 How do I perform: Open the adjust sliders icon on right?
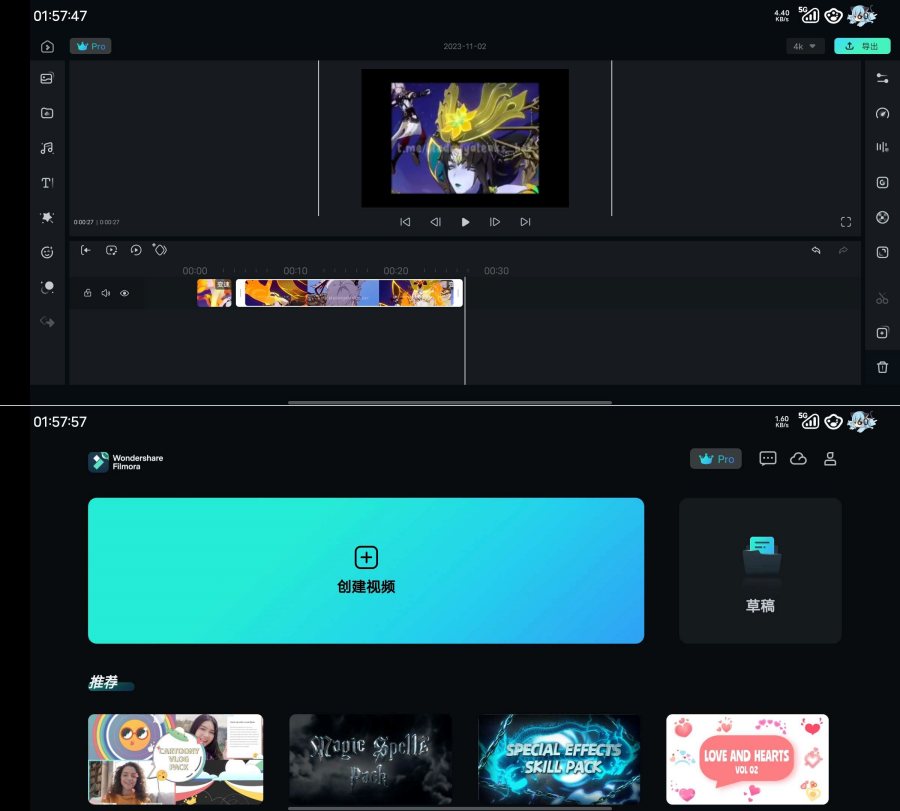pos(882,78)
